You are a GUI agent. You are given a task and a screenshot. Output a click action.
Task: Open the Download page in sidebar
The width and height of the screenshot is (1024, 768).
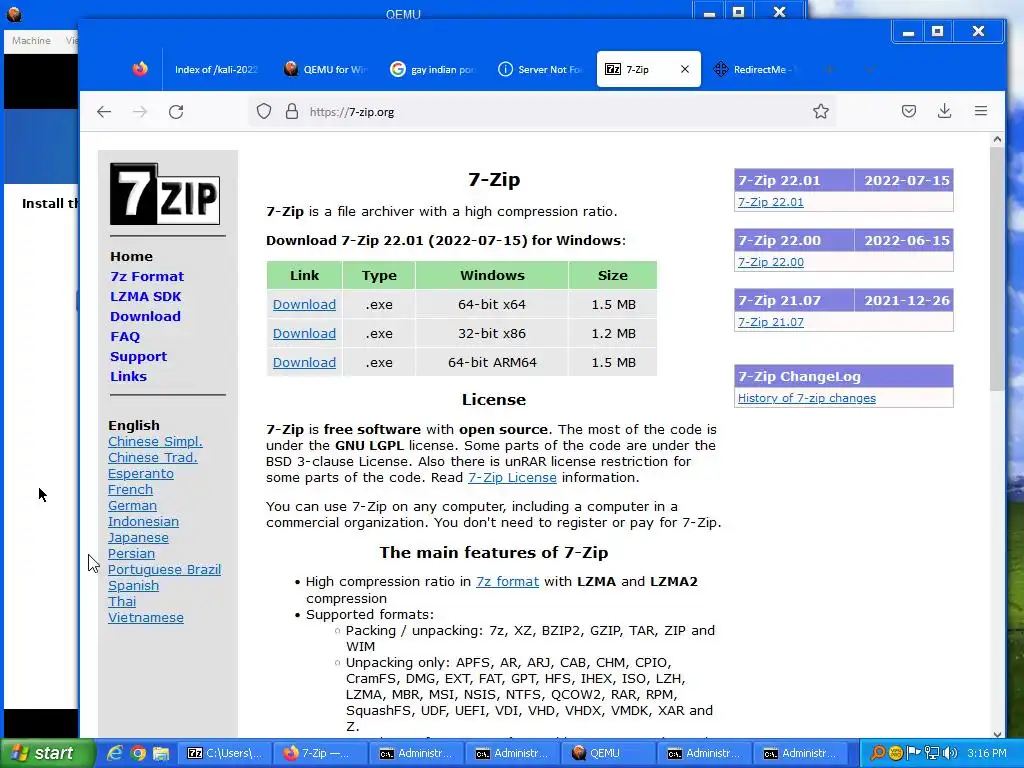coord(145,316)
